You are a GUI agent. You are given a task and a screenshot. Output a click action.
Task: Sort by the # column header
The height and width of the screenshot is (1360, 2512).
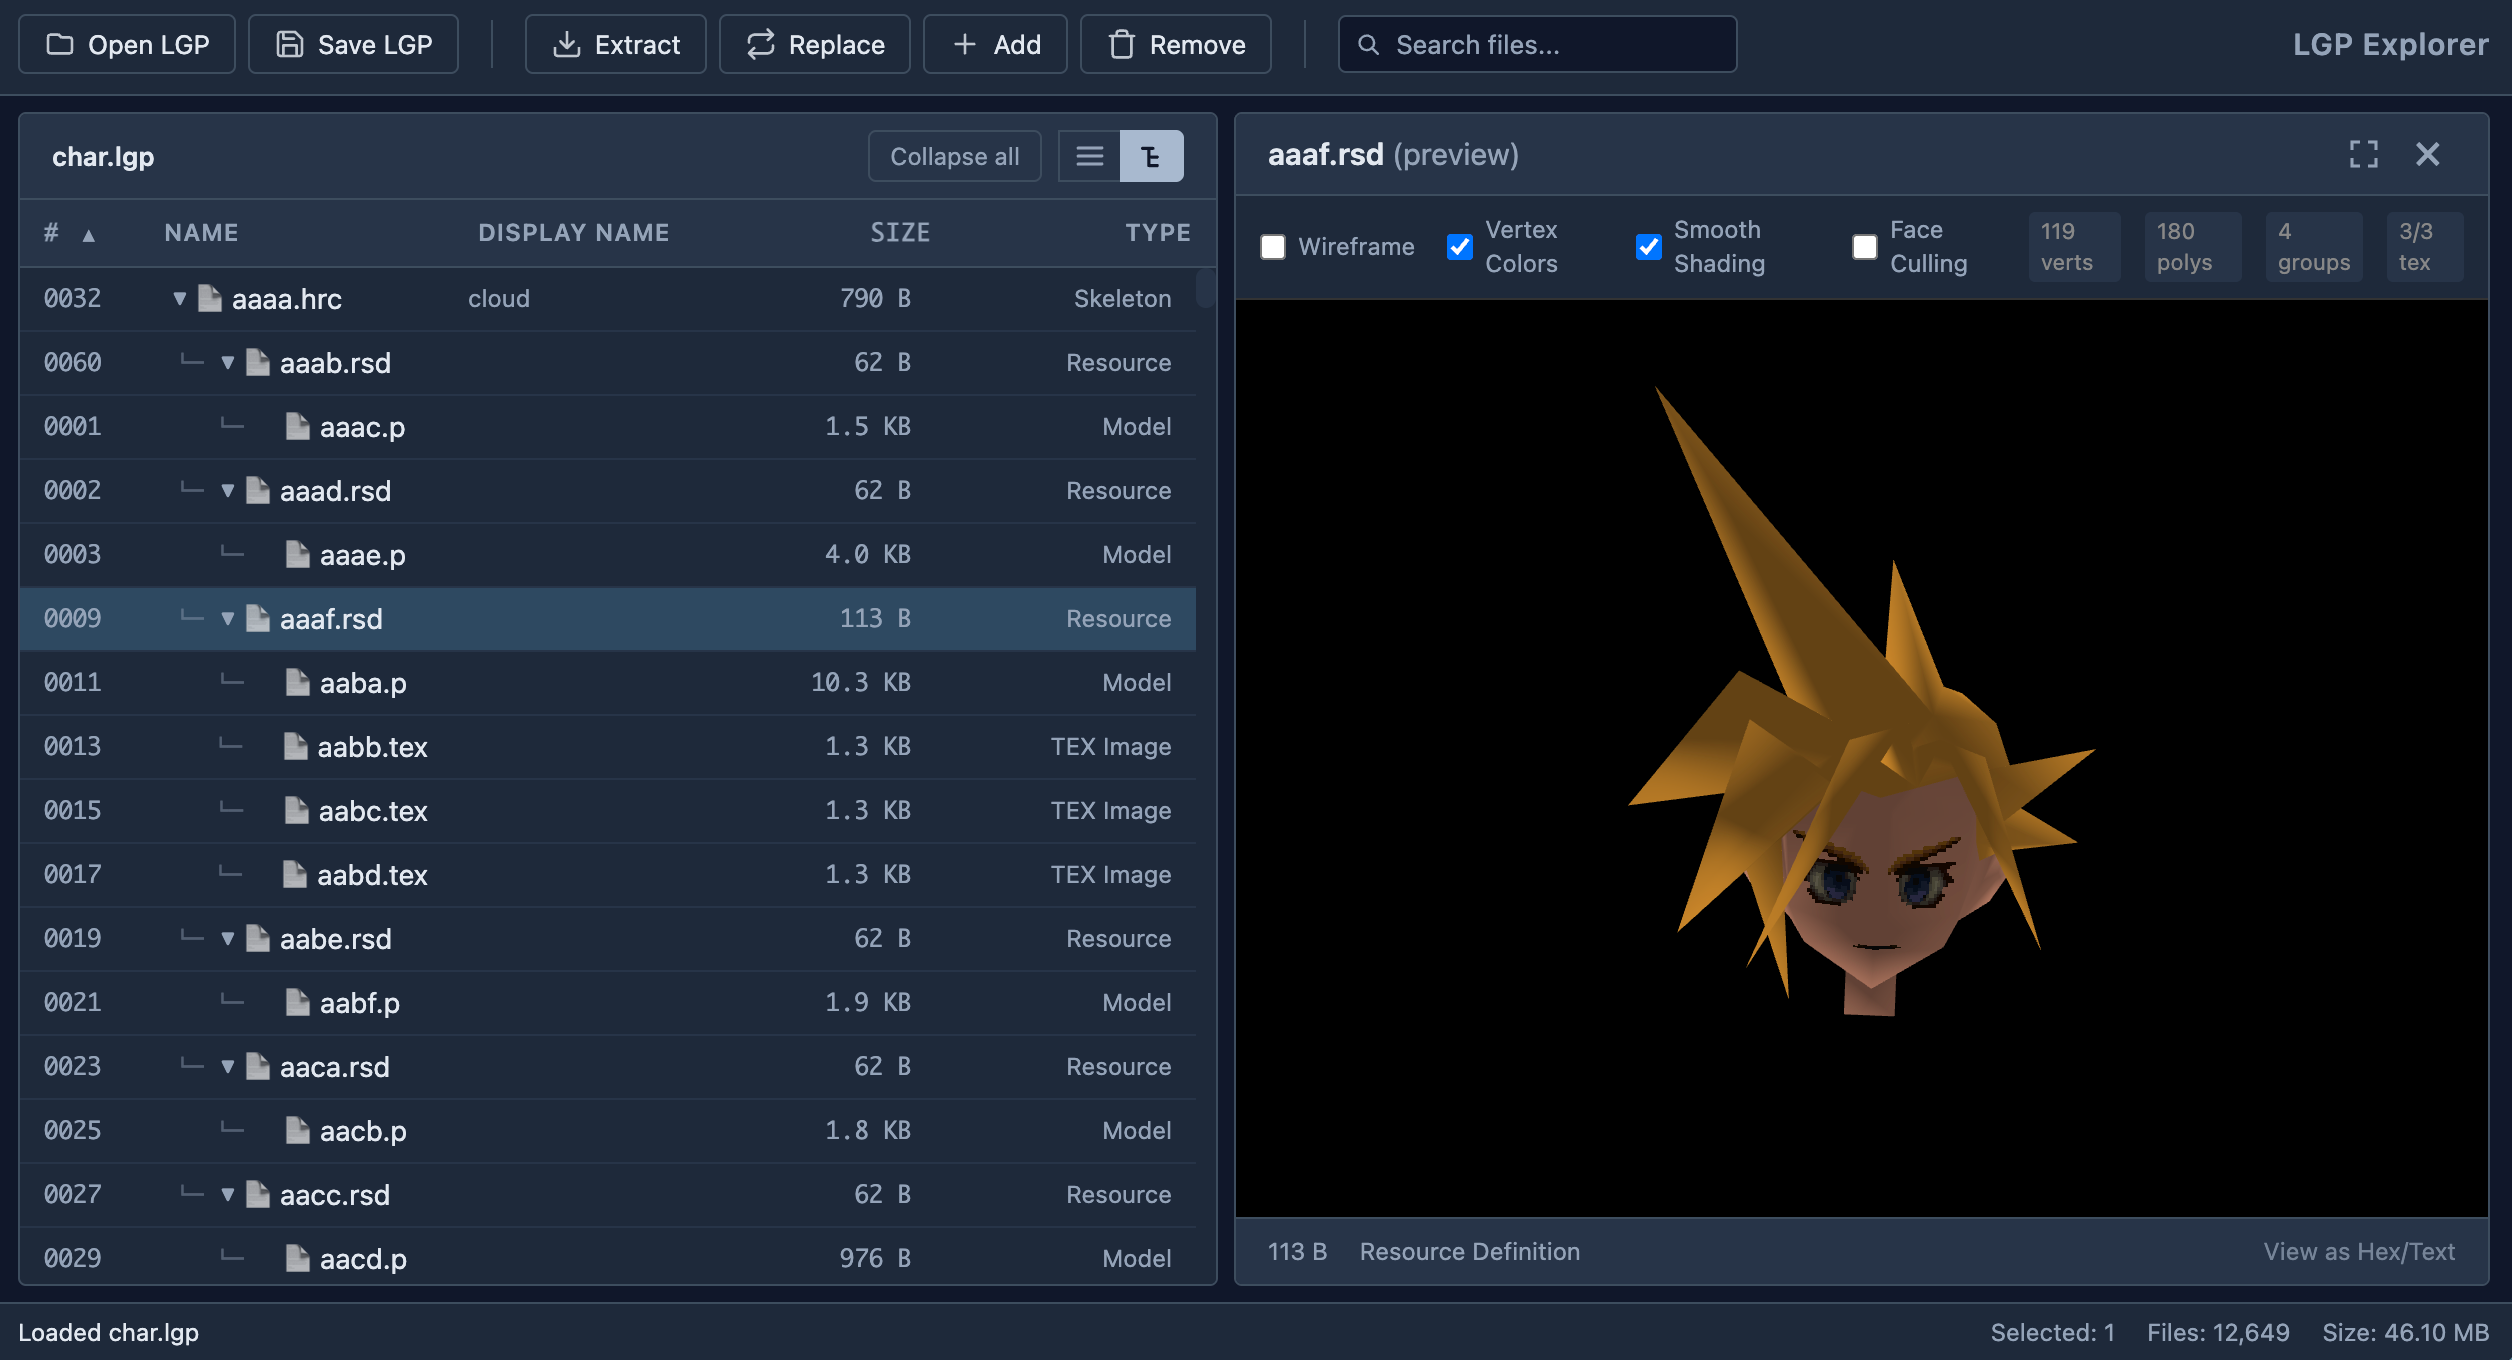pyautogui.click(x=69, y=233)
